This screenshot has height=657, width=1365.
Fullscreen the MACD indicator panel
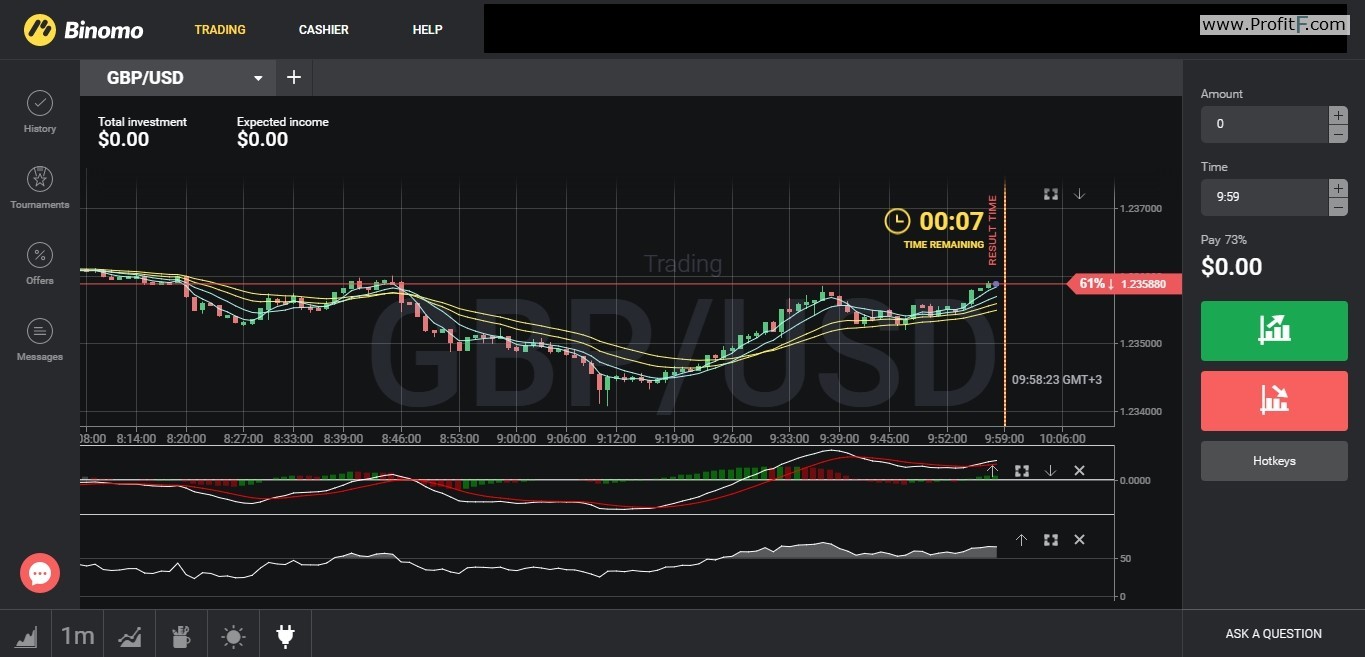1021,470
